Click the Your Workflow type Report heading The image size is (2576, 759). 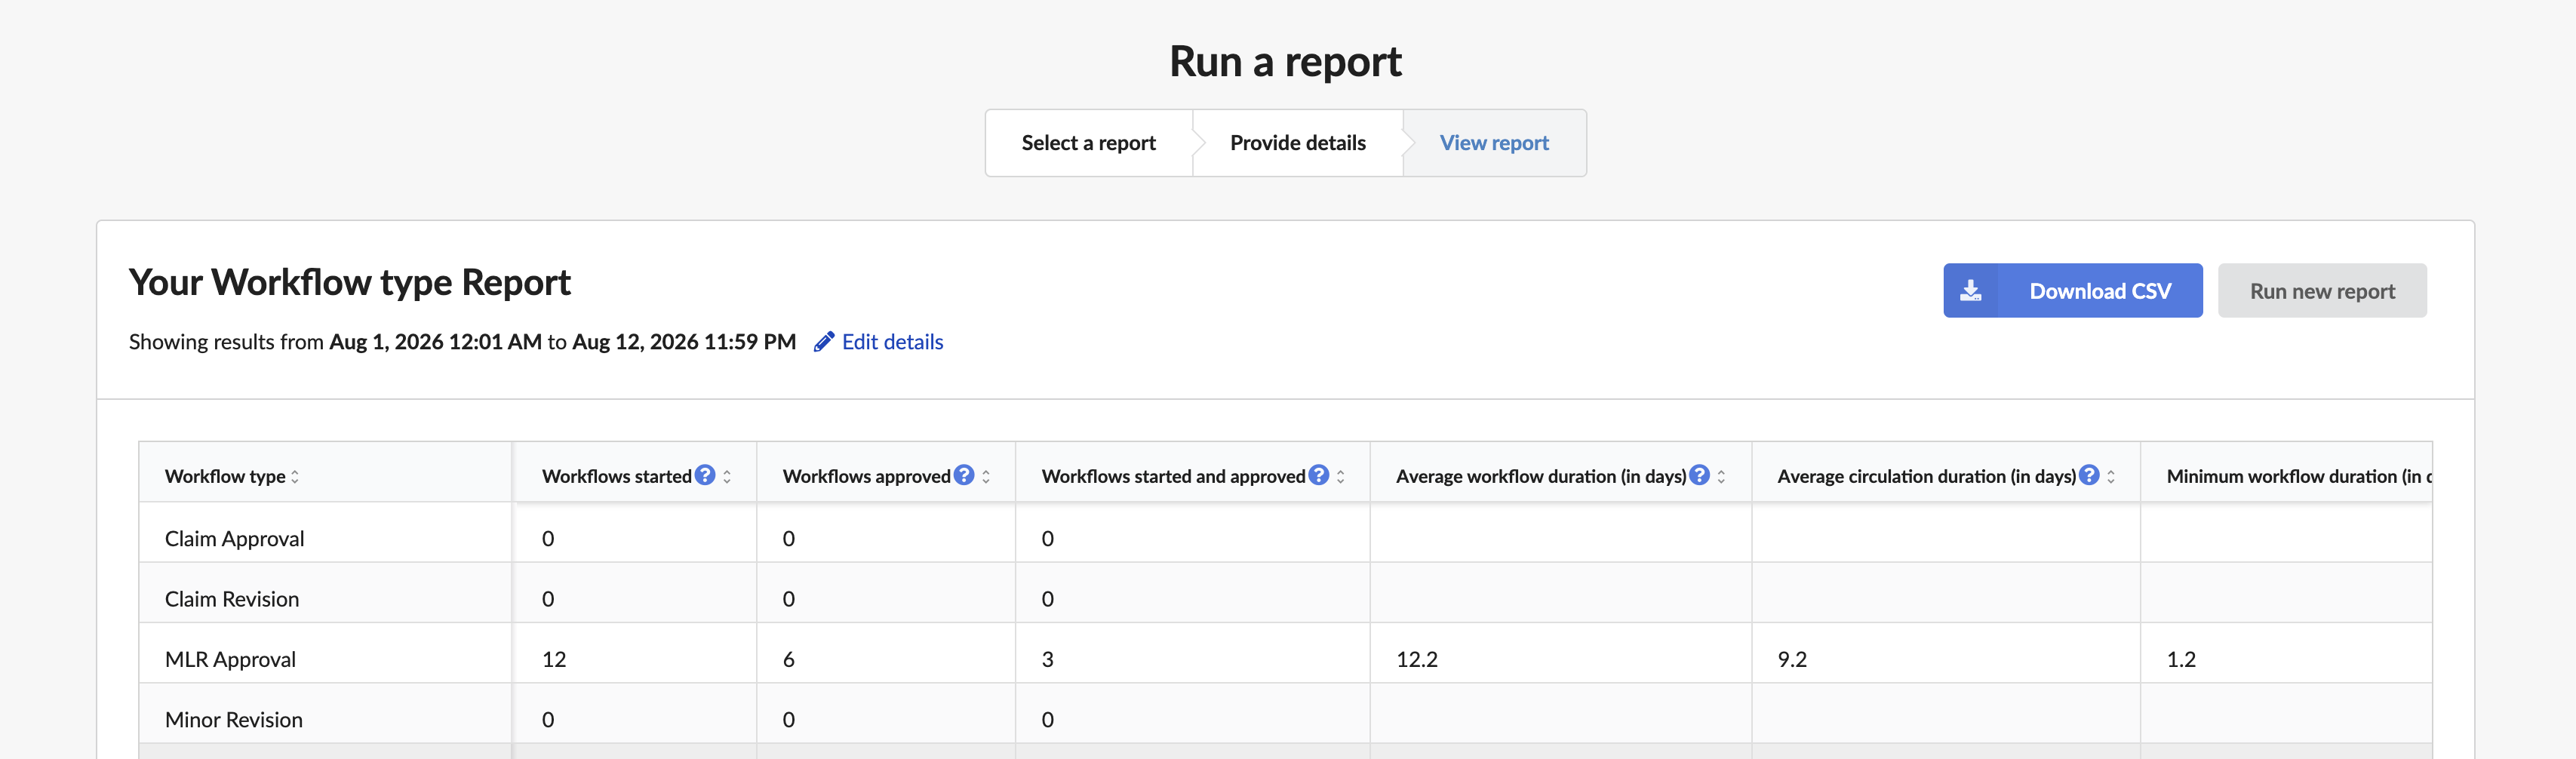(350, 283)
